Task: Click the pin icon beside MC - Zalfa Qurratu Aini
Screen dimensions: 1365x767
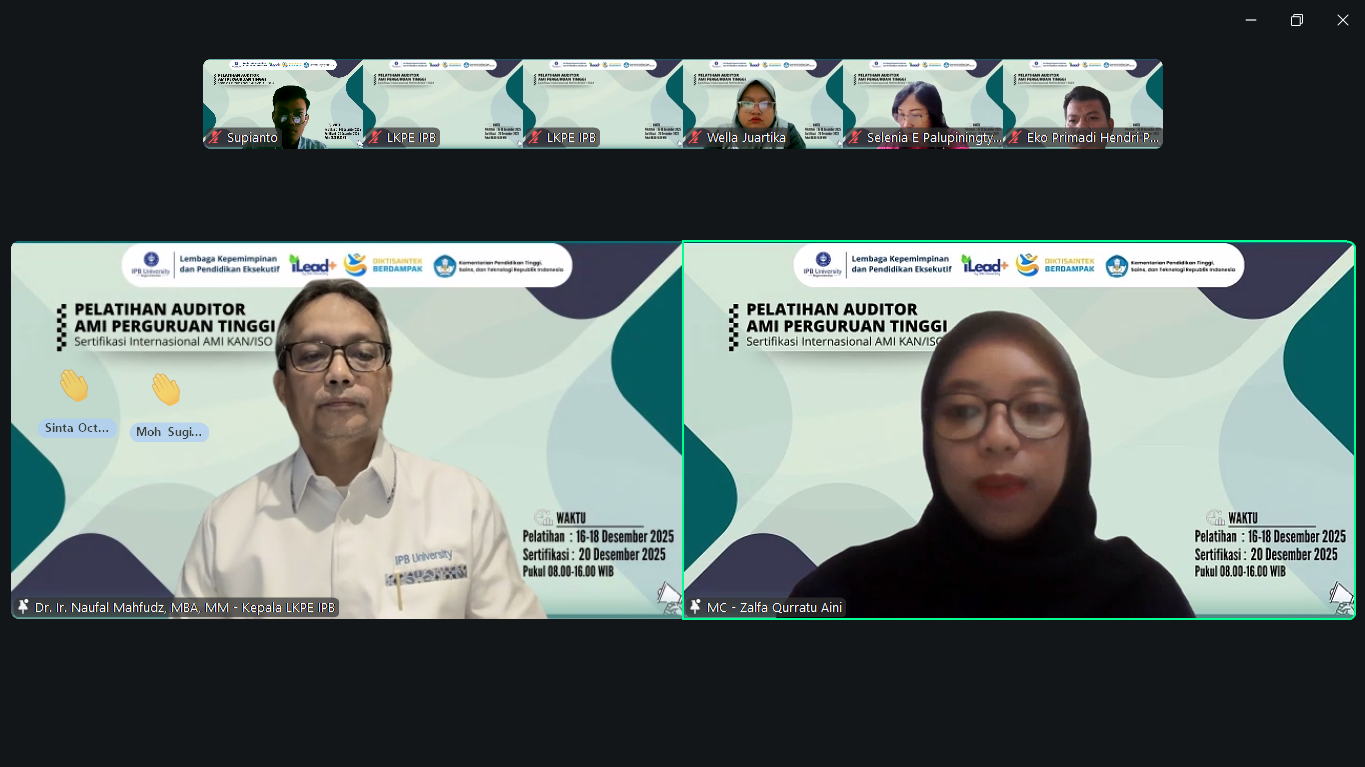Action: point(695,607)
